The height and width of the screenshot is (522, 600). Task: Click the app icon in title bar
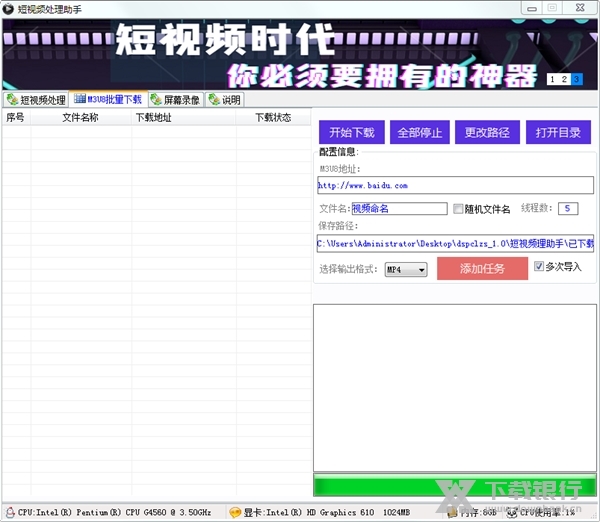(x=9, y=8)
